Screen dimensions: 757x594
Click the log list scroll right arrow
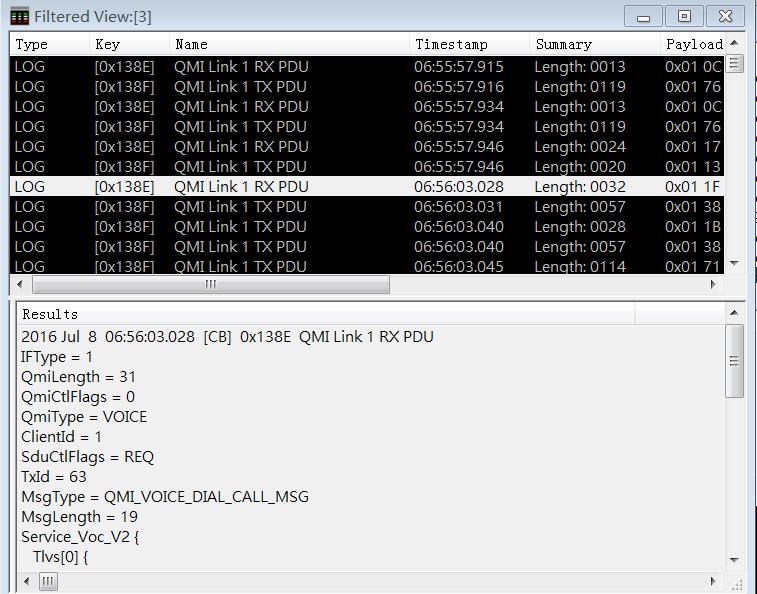pos(713,284)
